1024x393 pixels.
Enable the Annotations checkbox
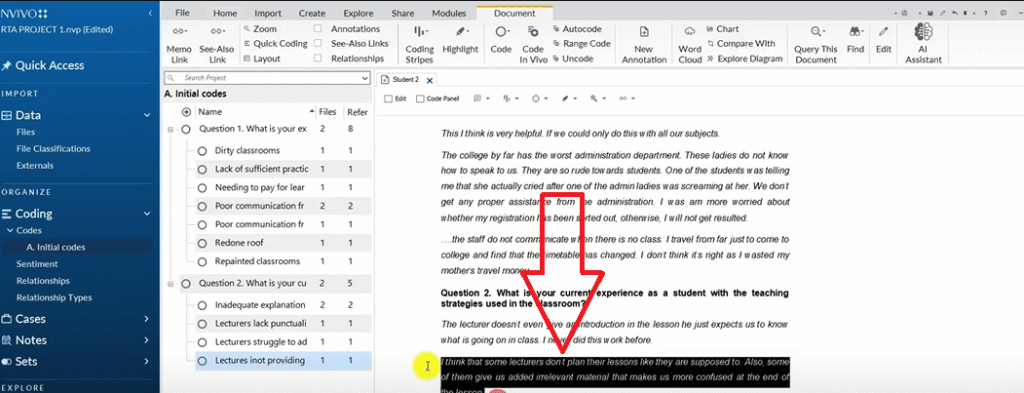(317, 29)
